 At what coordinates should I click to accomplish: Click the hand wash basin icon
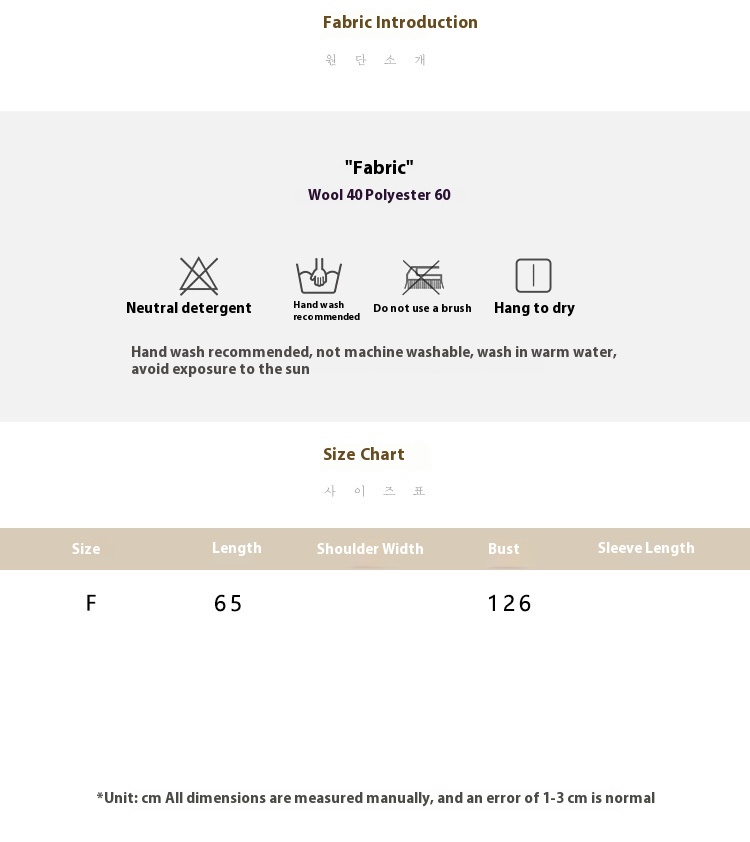tap(319, 275)
